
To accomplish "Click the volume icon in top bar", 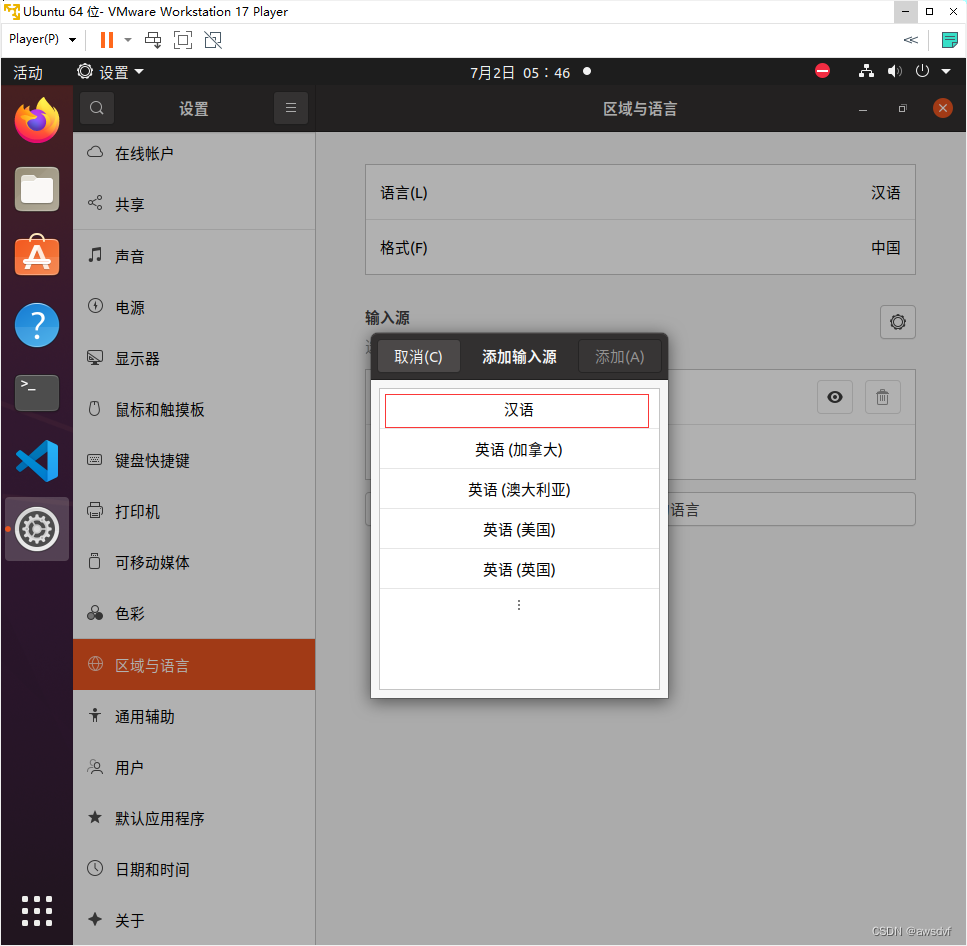I will pos(894,72).
